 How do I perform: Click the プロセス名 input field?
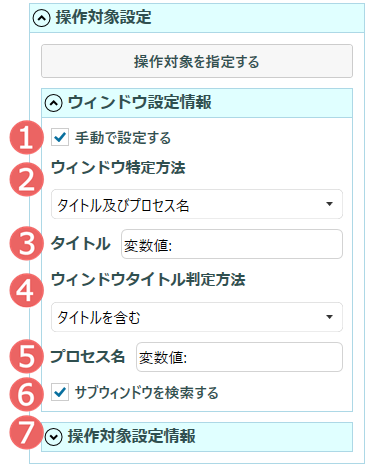239,357
